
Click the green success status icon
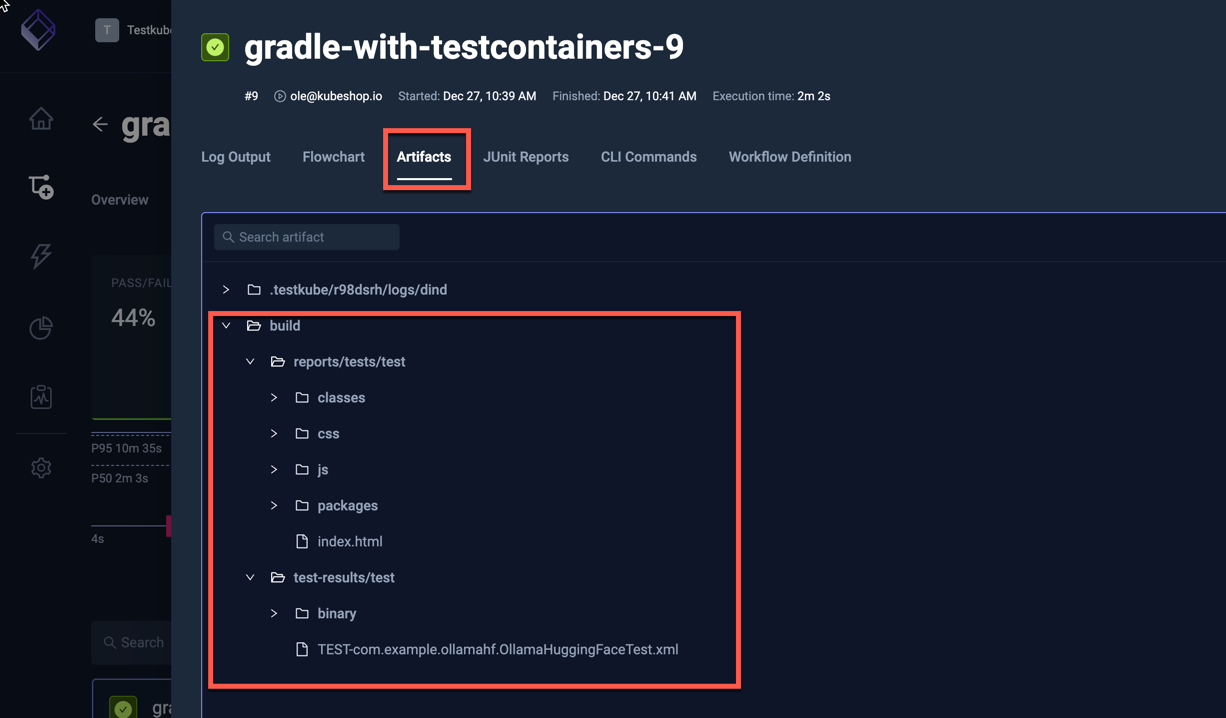tap(215, 47)
